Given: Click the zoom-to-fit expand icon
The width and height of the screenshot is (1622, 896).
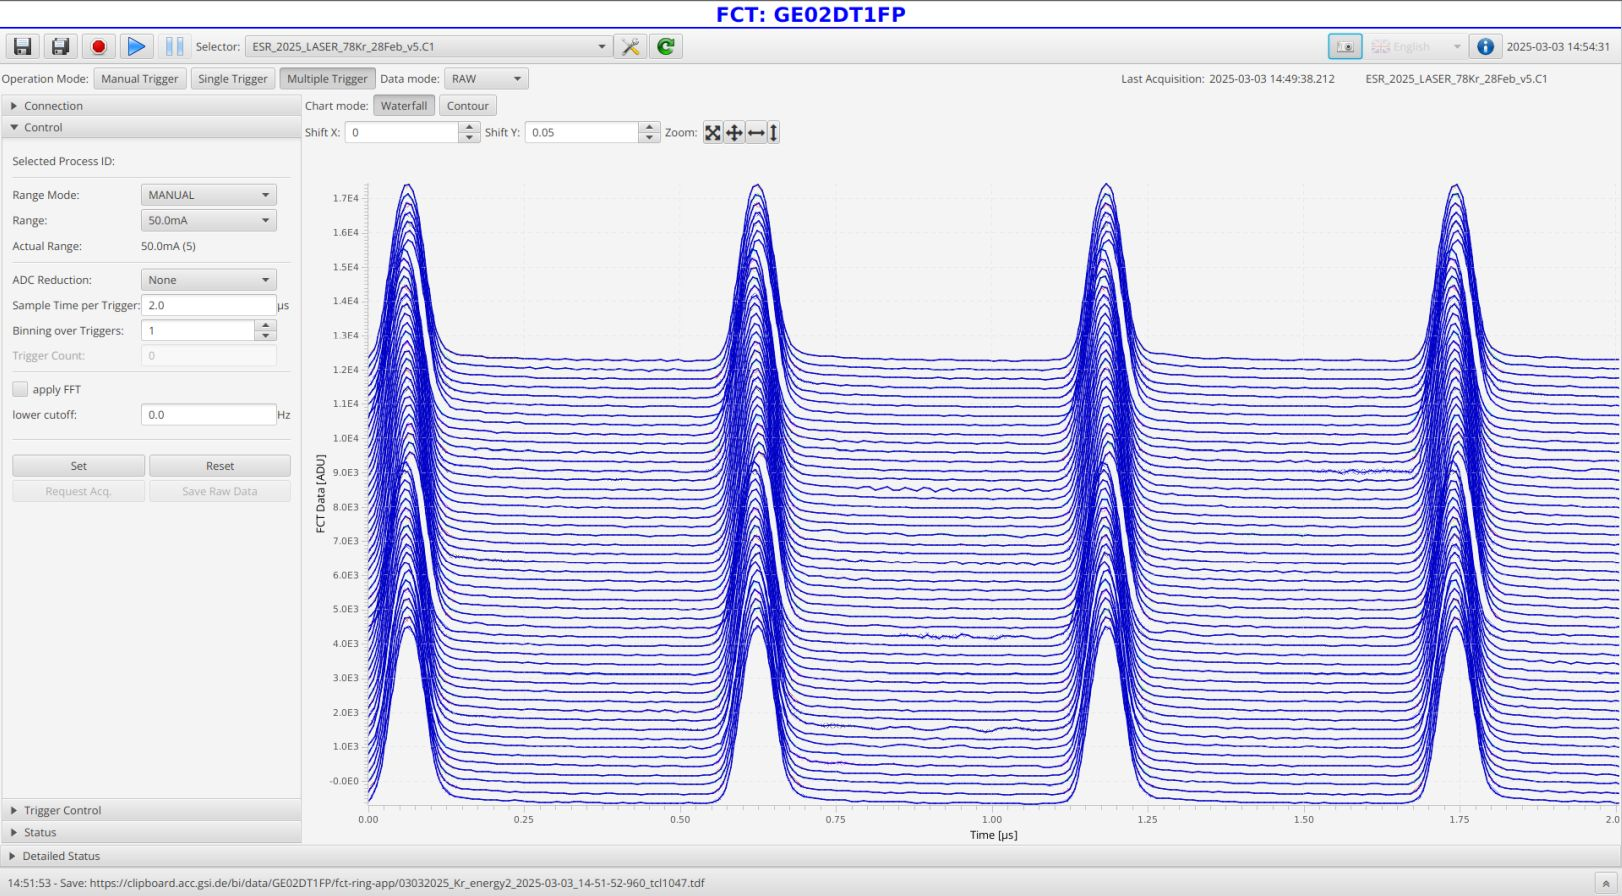Looking at the screenshot, I should pyautogui.click(x=712, y=132).
